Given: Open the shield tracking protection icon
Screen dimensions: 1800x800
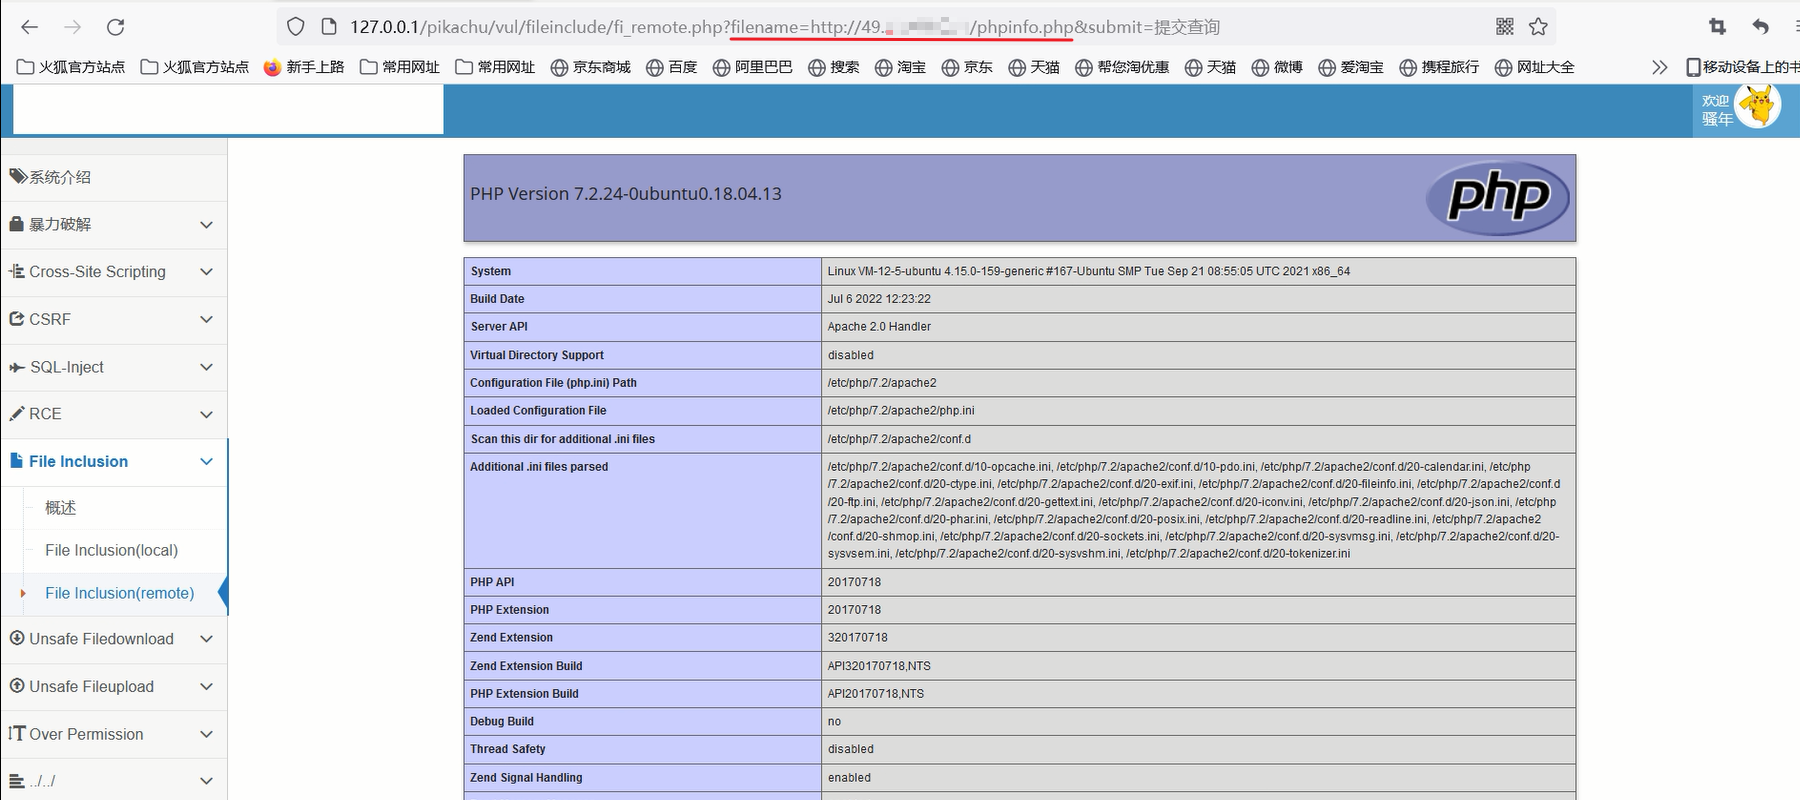Looking at the screenshot, I should tap(295, 27).
